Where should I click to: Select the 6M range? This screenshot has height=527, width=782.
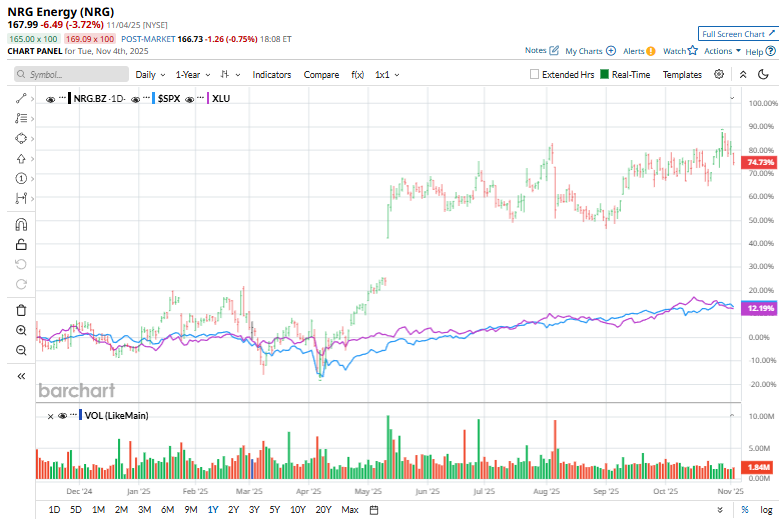(x=168, y=510)
